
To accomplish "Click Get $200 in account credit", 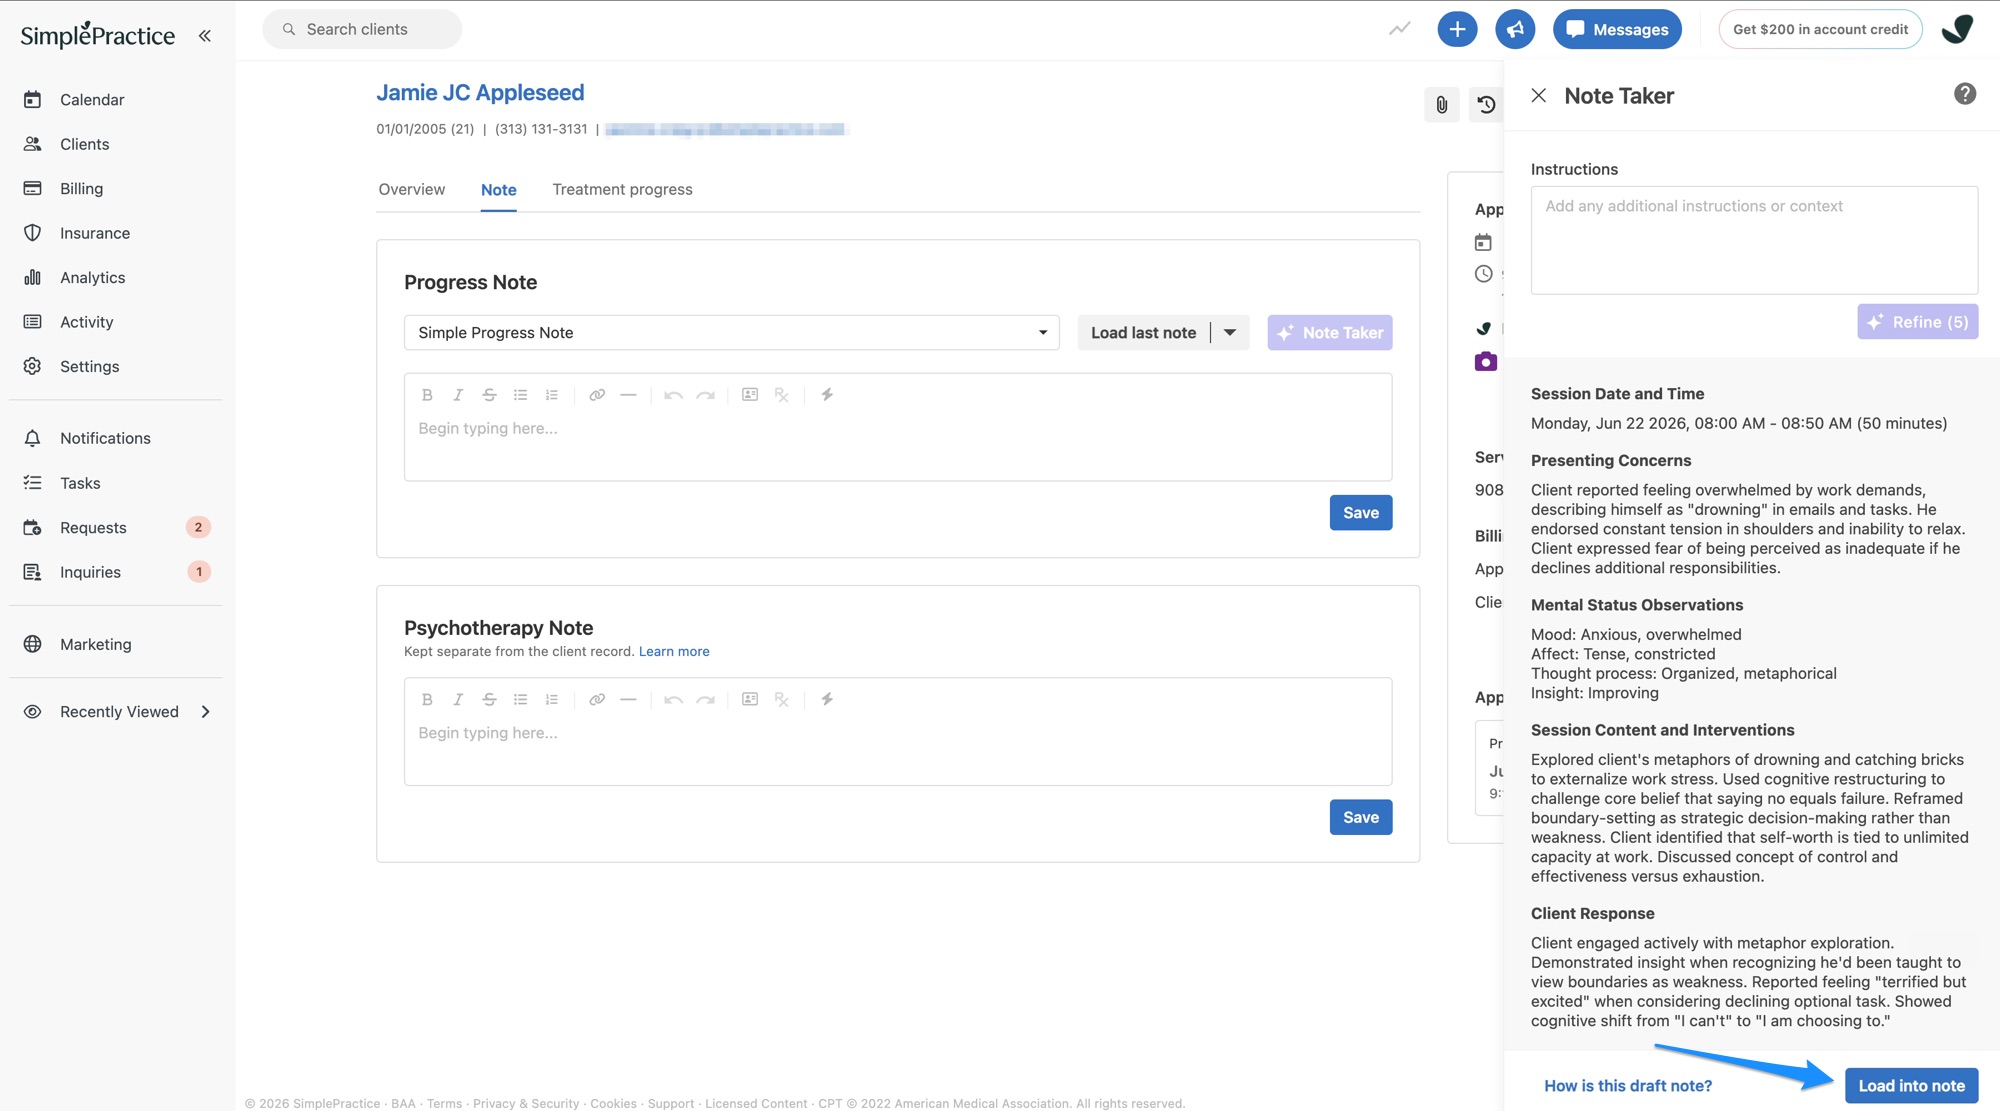I will (1820, 29).
